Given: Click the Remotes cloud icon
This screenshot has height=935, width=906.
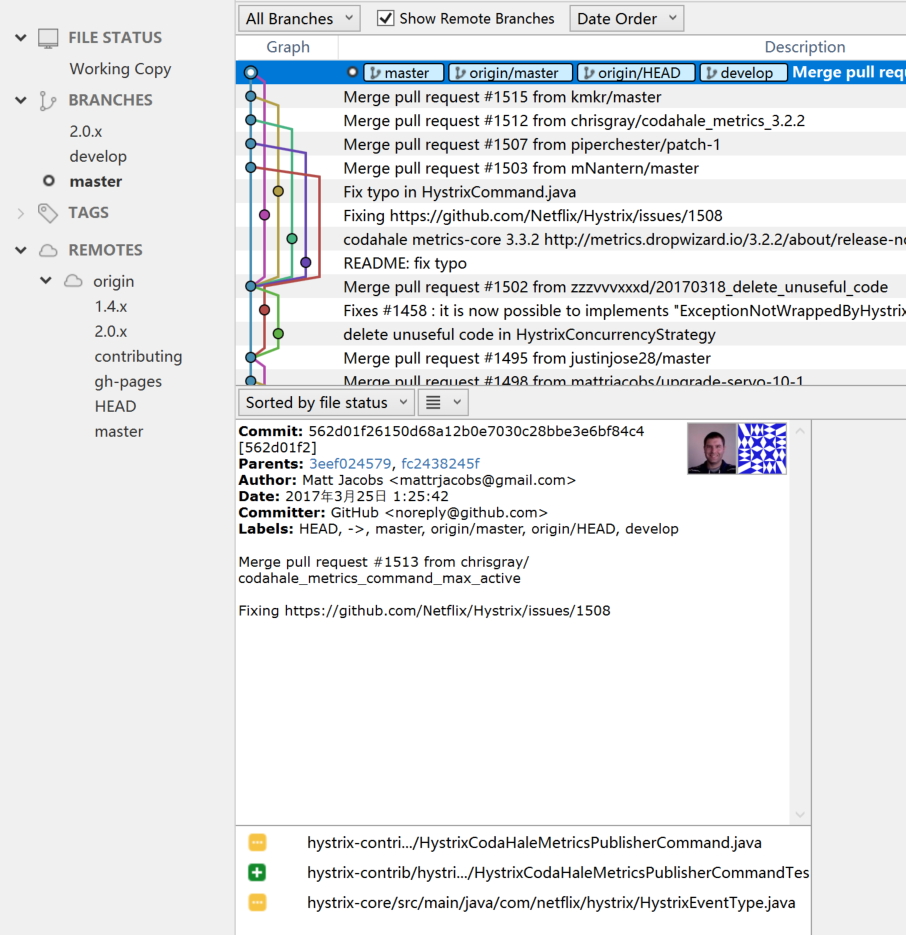Looking at the screenshot, I should coord(48,250).
